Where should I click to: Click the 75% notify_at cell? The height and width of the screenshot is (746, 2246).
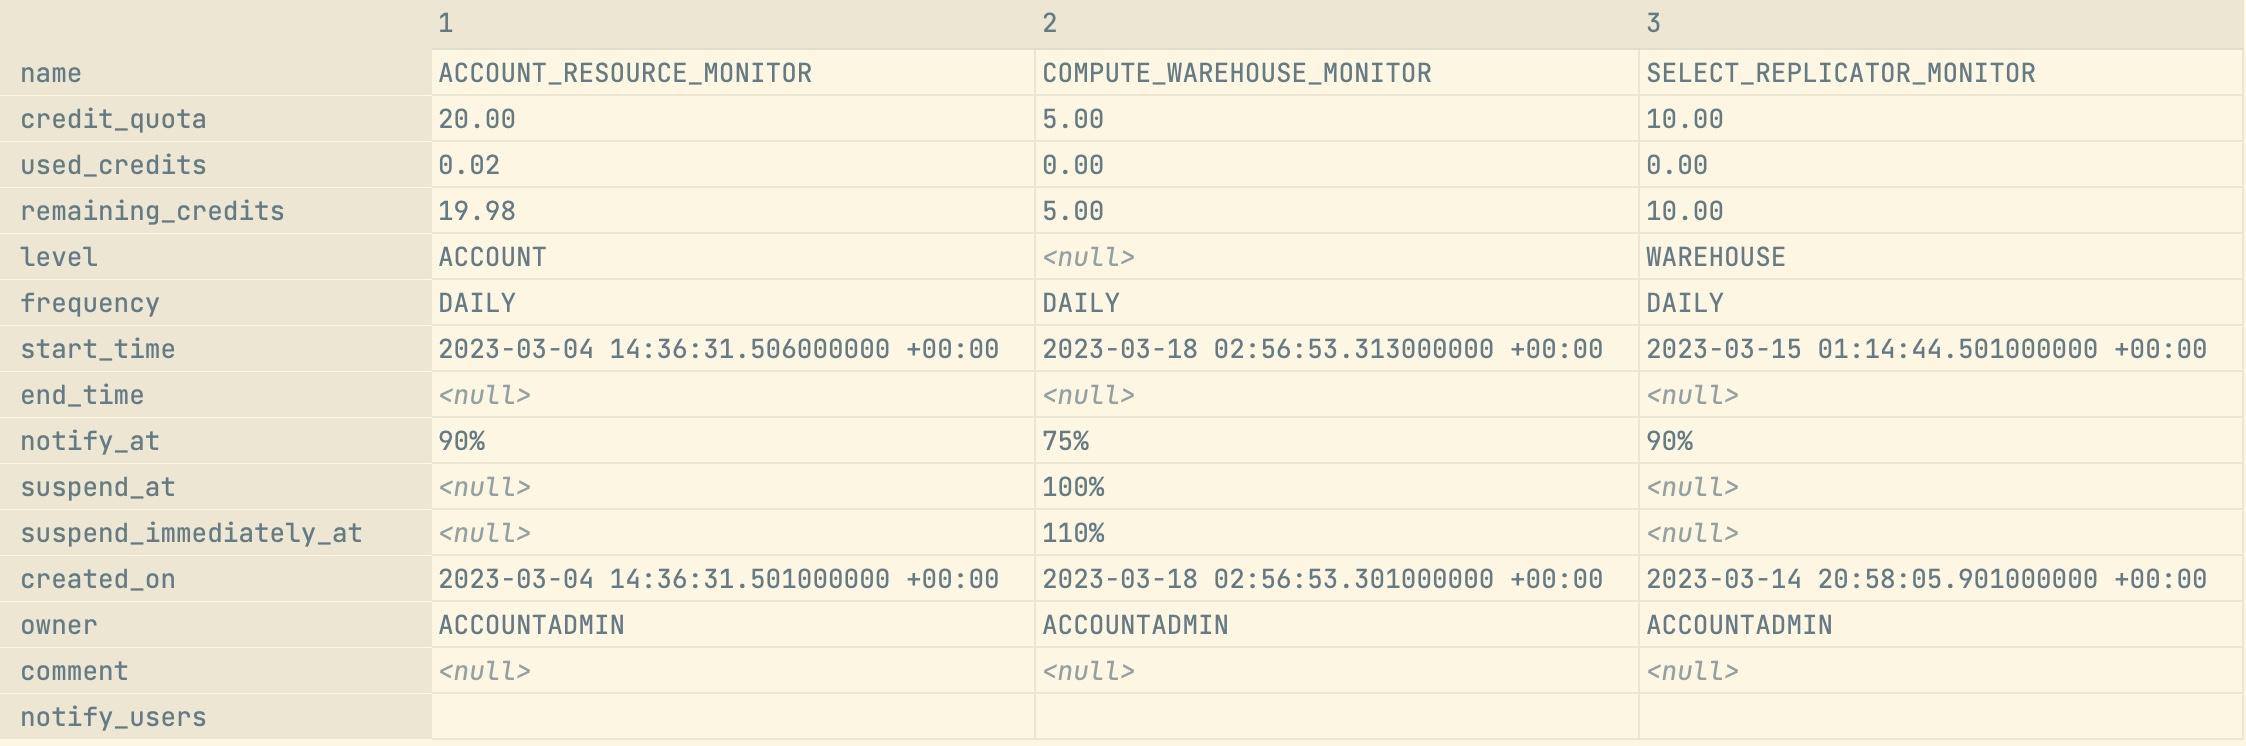point(1337,441)
